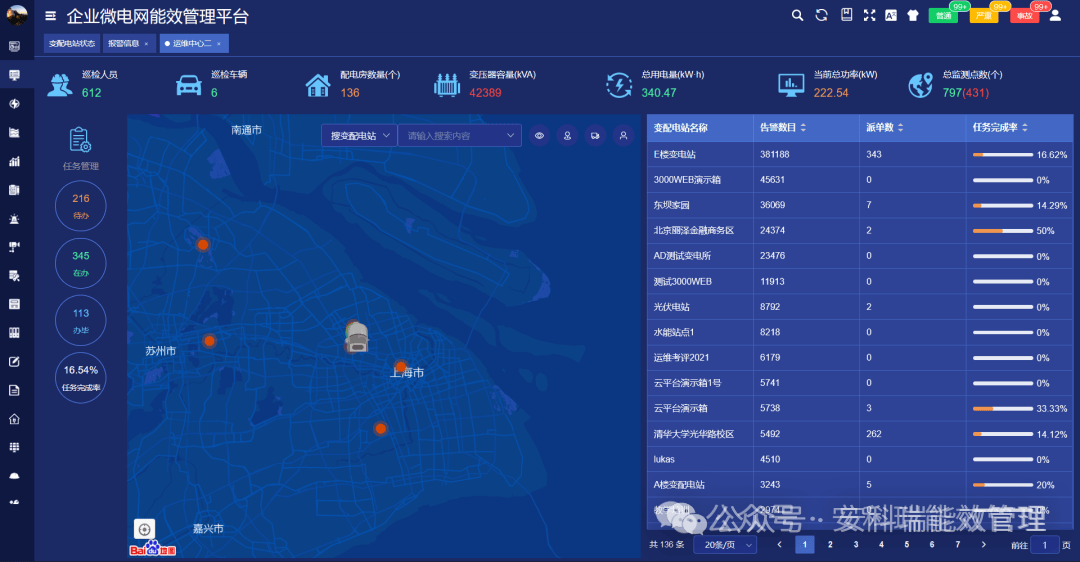Open the green 普通 alarm button
Screen dimensions: 1080x562
point(943,16)
